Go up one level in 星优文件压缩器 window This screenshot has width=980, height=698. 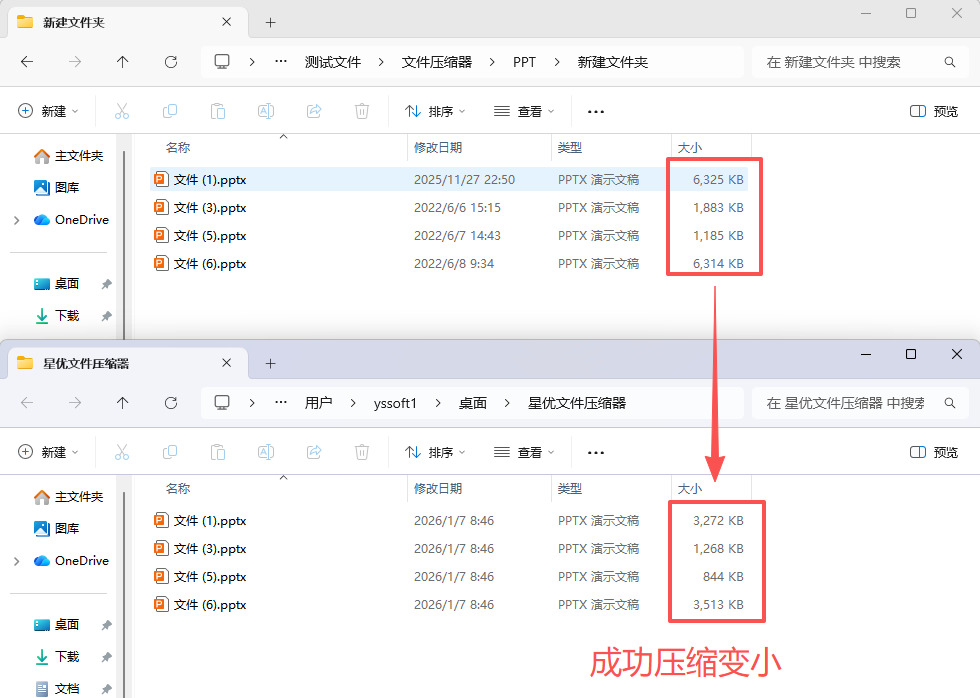[122, 403]
